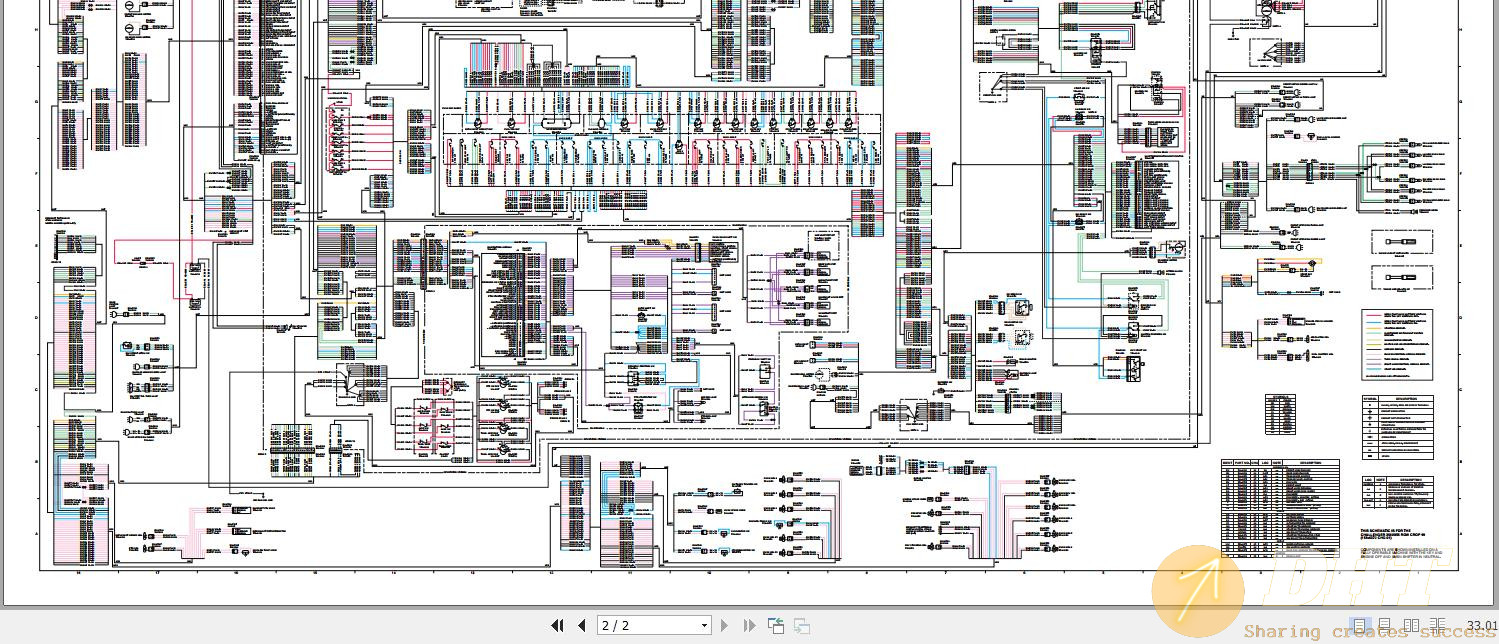Jump to the first page
This screenshot has width=1499, height=644.
pyautogui.click(x=557, y=625)
